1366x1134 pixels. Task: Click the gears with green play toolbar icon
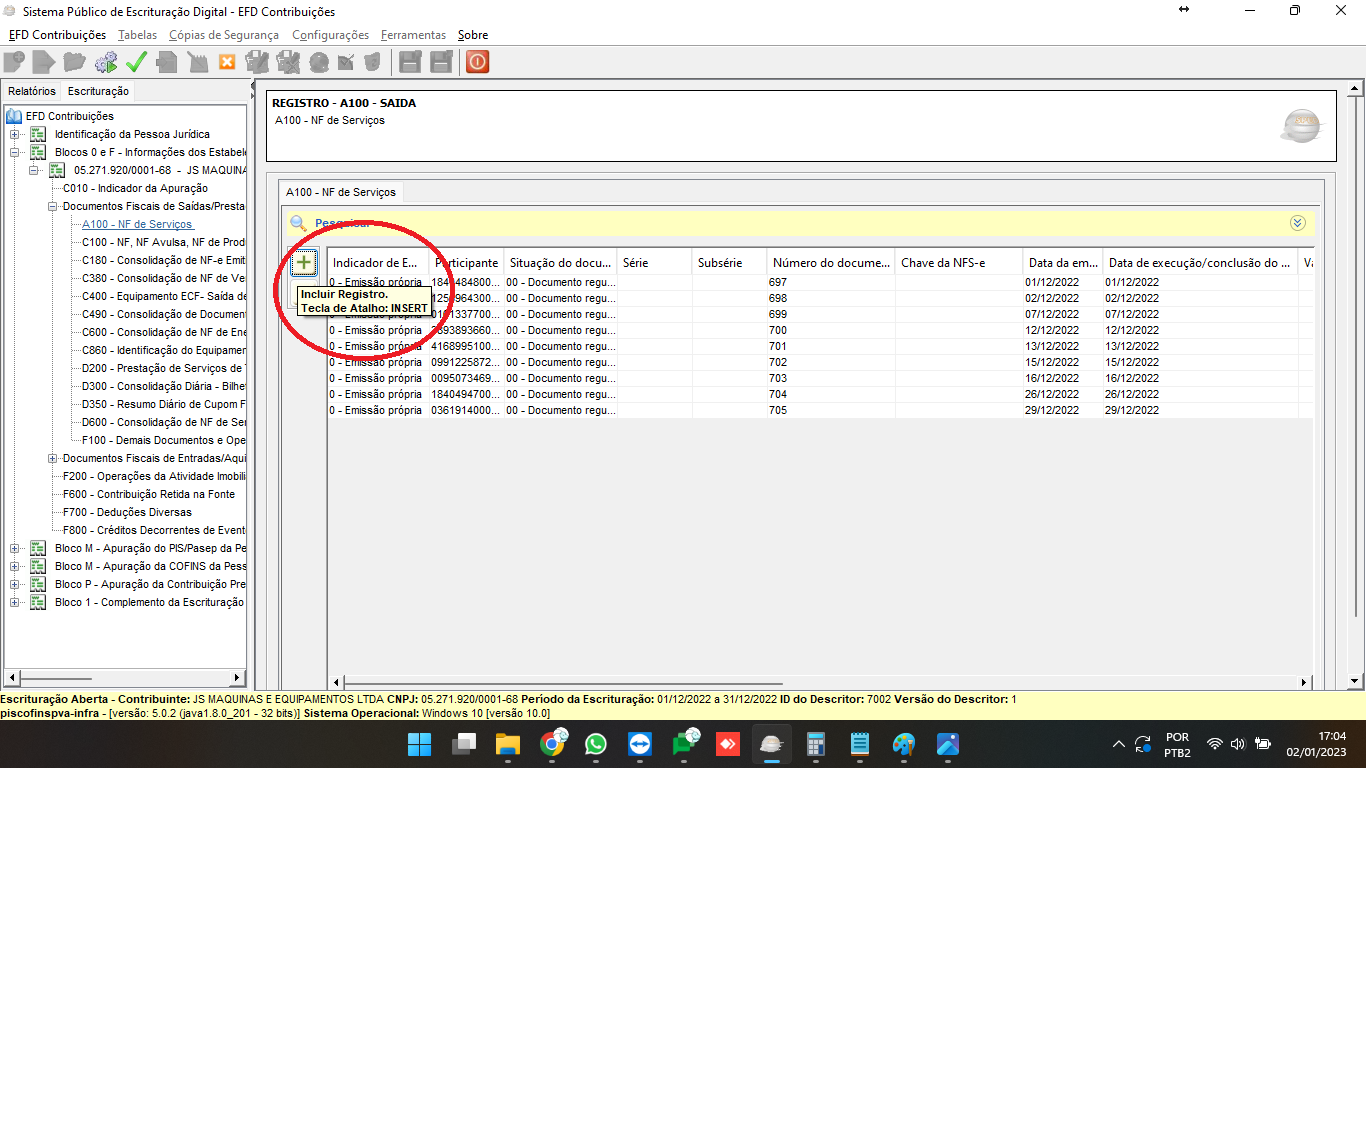(x=106, y=62)
